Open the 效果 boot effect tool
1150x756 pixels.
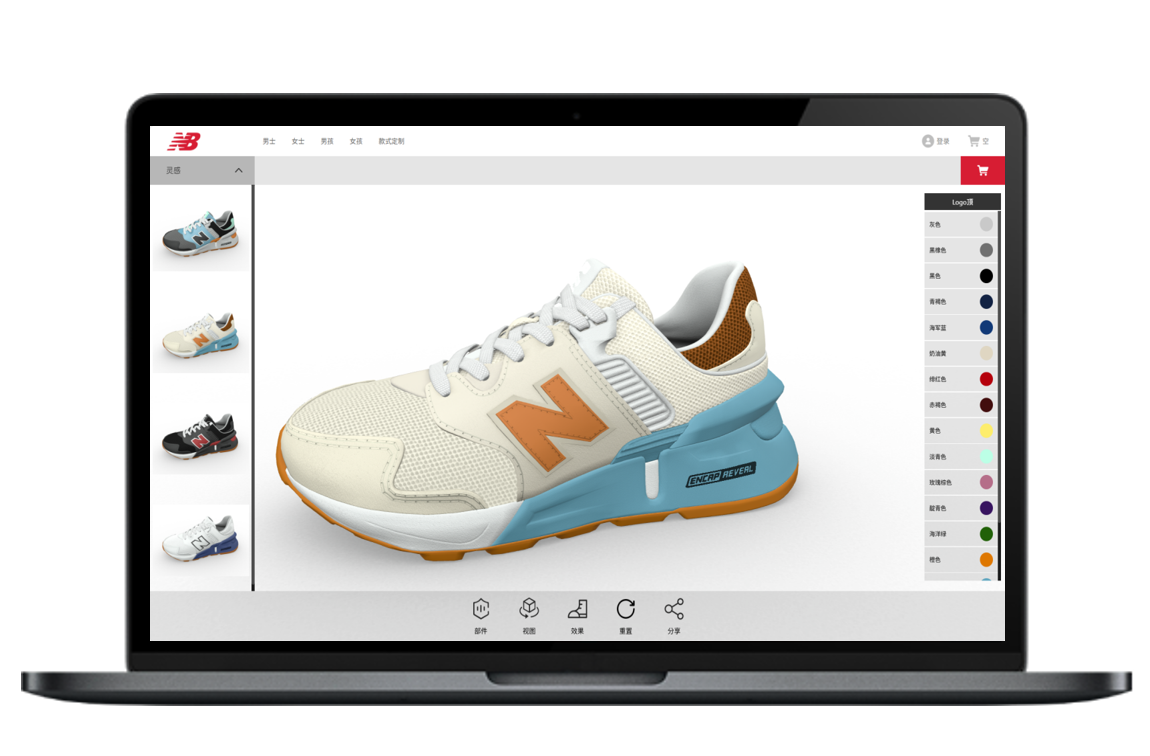click(577, 614)
